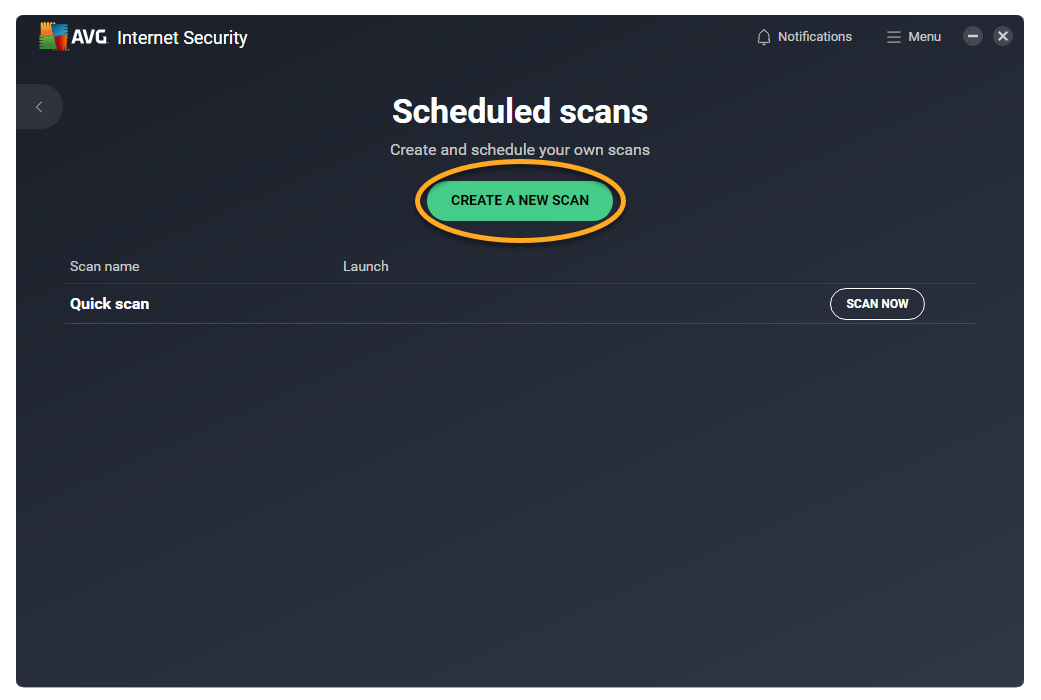Open the Notifications text label
1041x700 pixels.
click(x=815, y=37)
